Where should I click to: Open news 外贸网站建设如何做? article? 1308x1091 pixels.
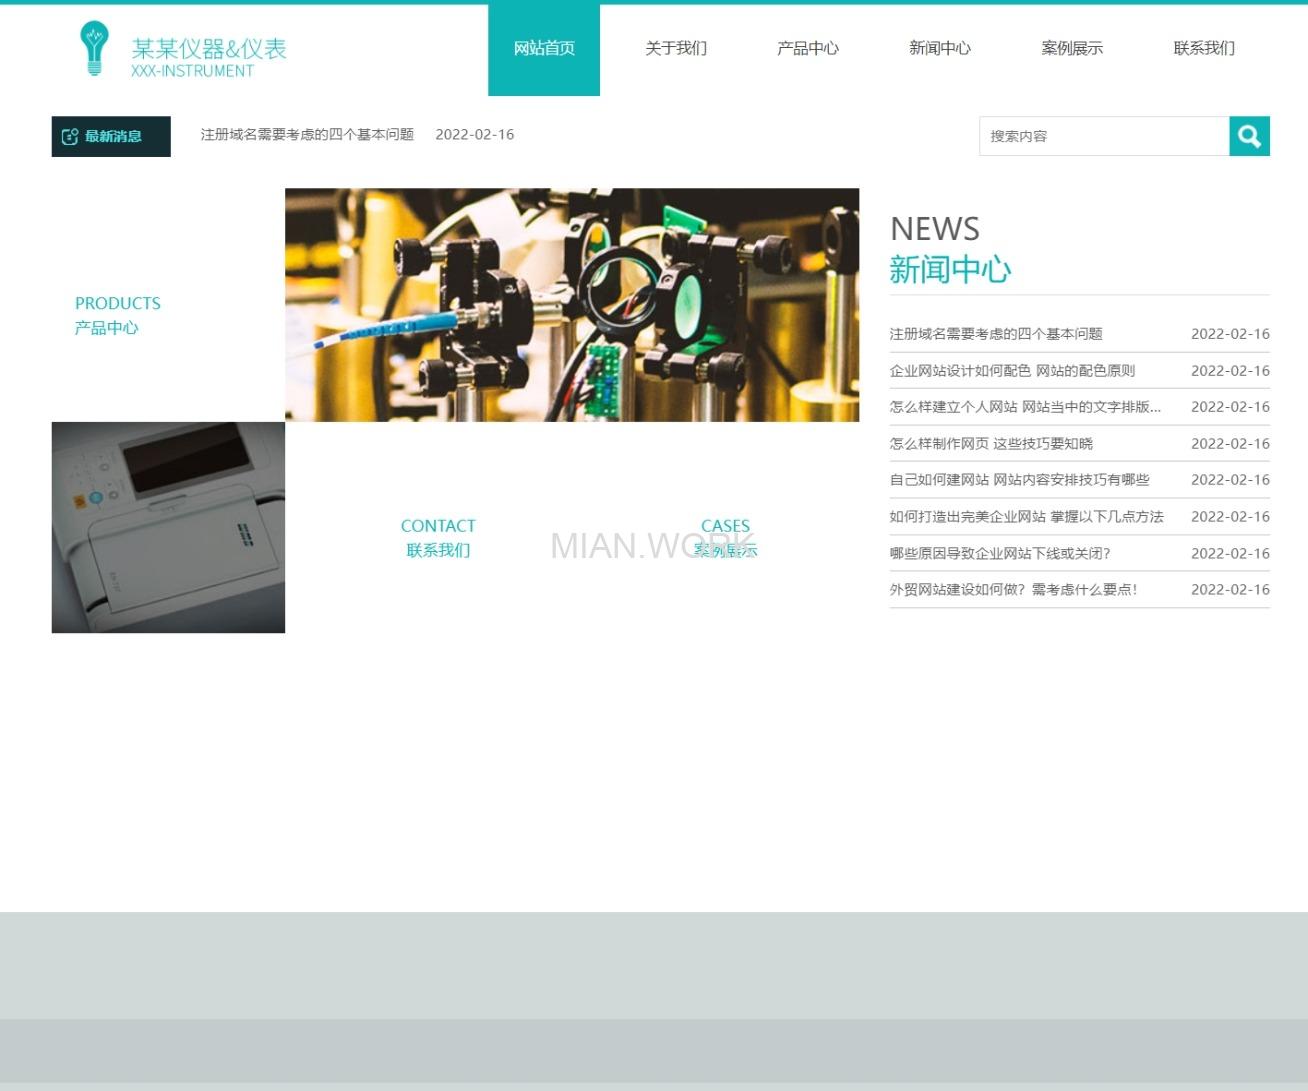click(1013, 590)
